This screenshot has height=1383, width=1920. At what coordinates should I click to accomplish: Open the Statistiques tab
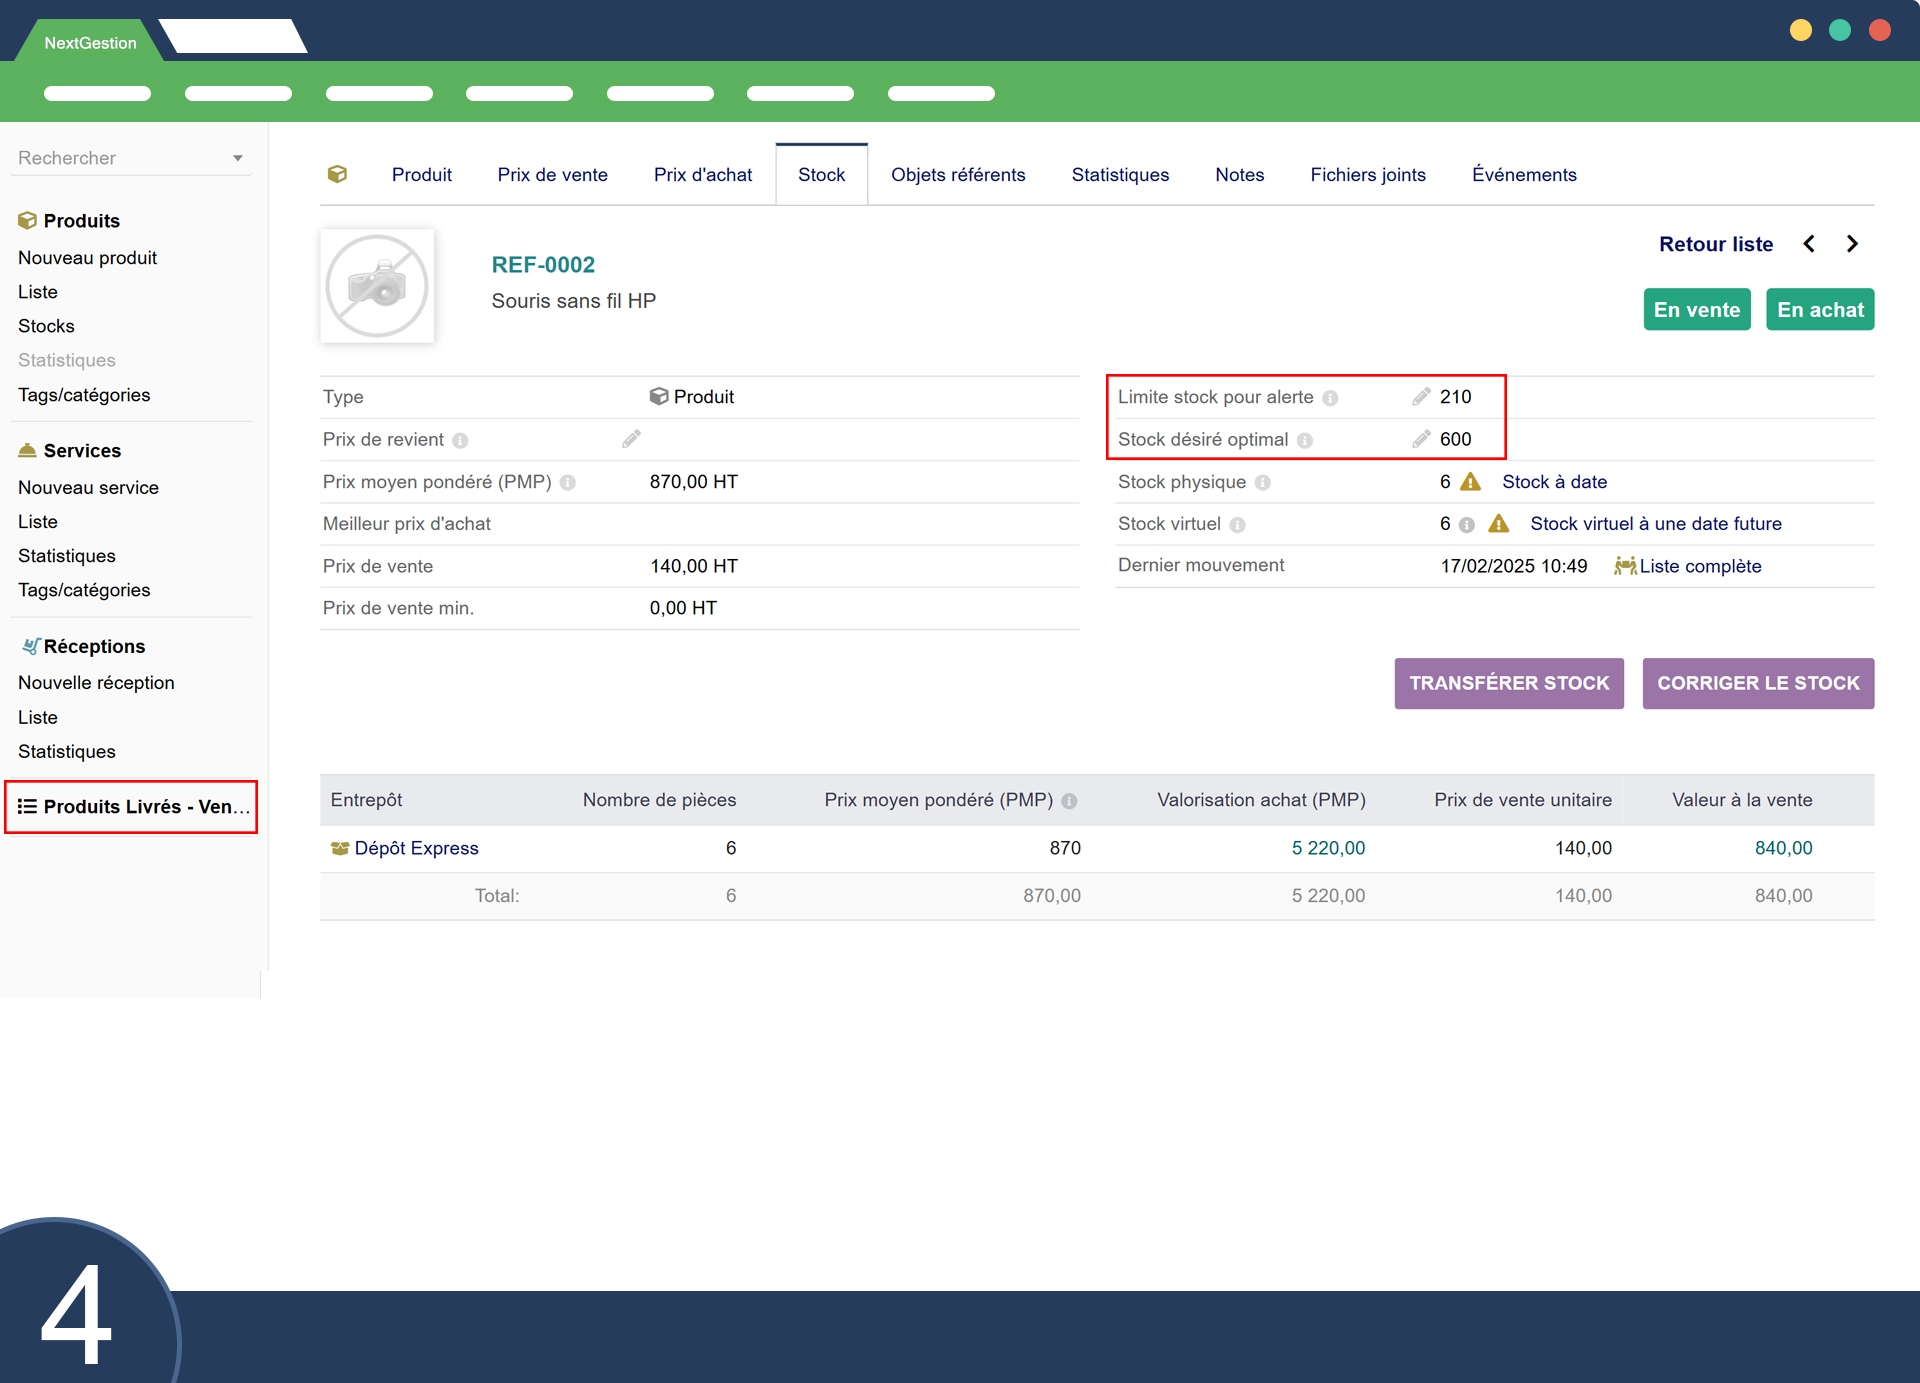(x=1119, y=175)
